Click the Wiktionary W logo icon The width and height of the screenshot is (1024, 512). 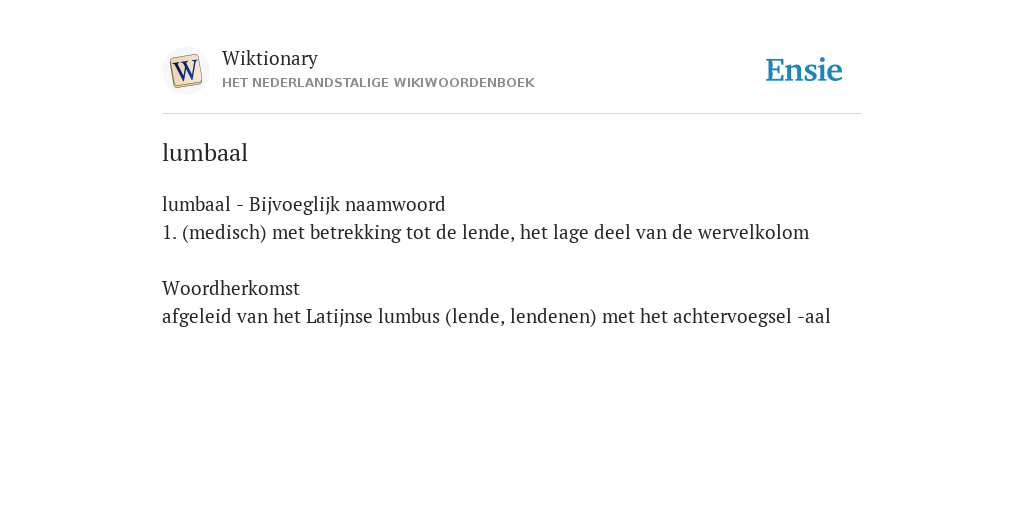pos(185,71)
